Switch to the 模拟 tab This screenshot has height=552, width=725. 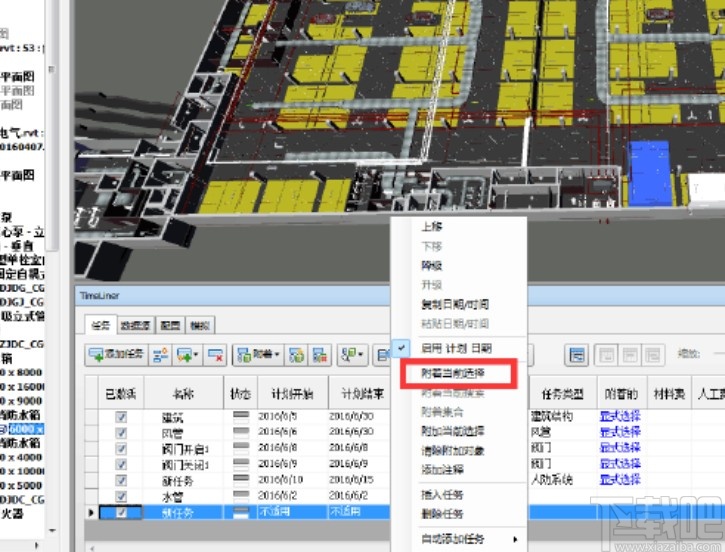click(x=200, y=325)
